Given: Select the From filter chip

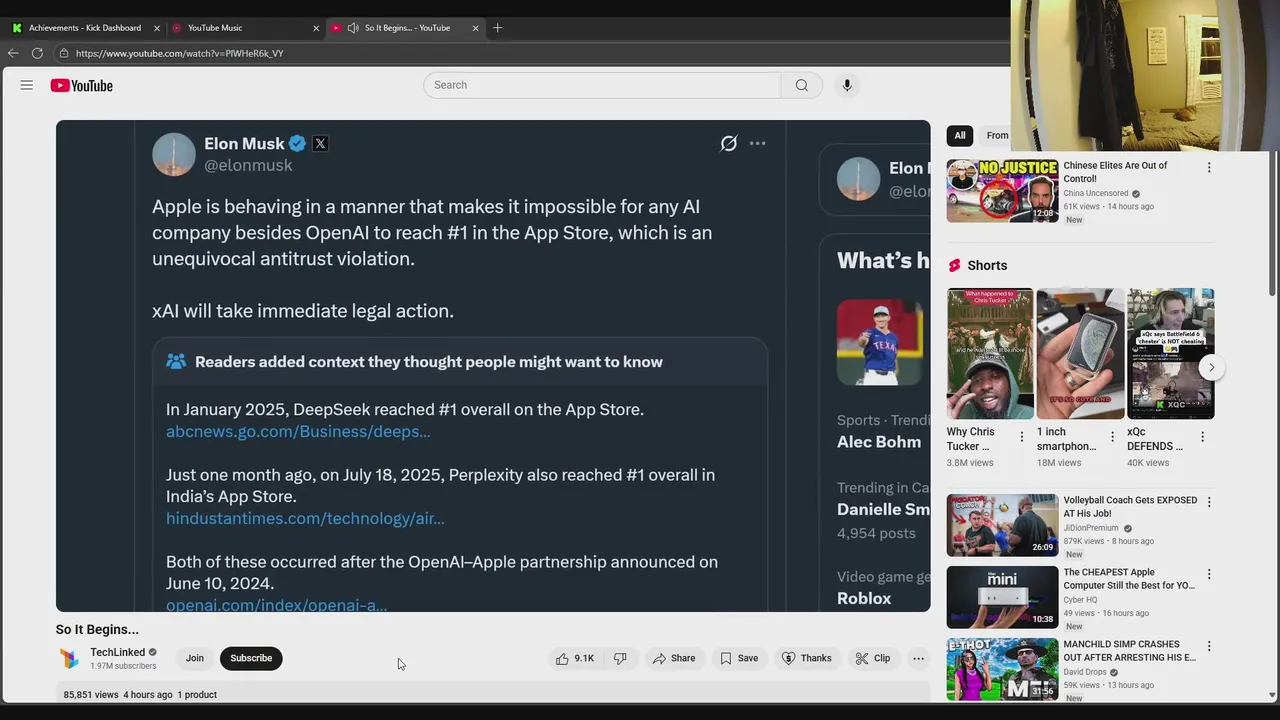Looking at the screenshot, I should [x=996, y=135].
